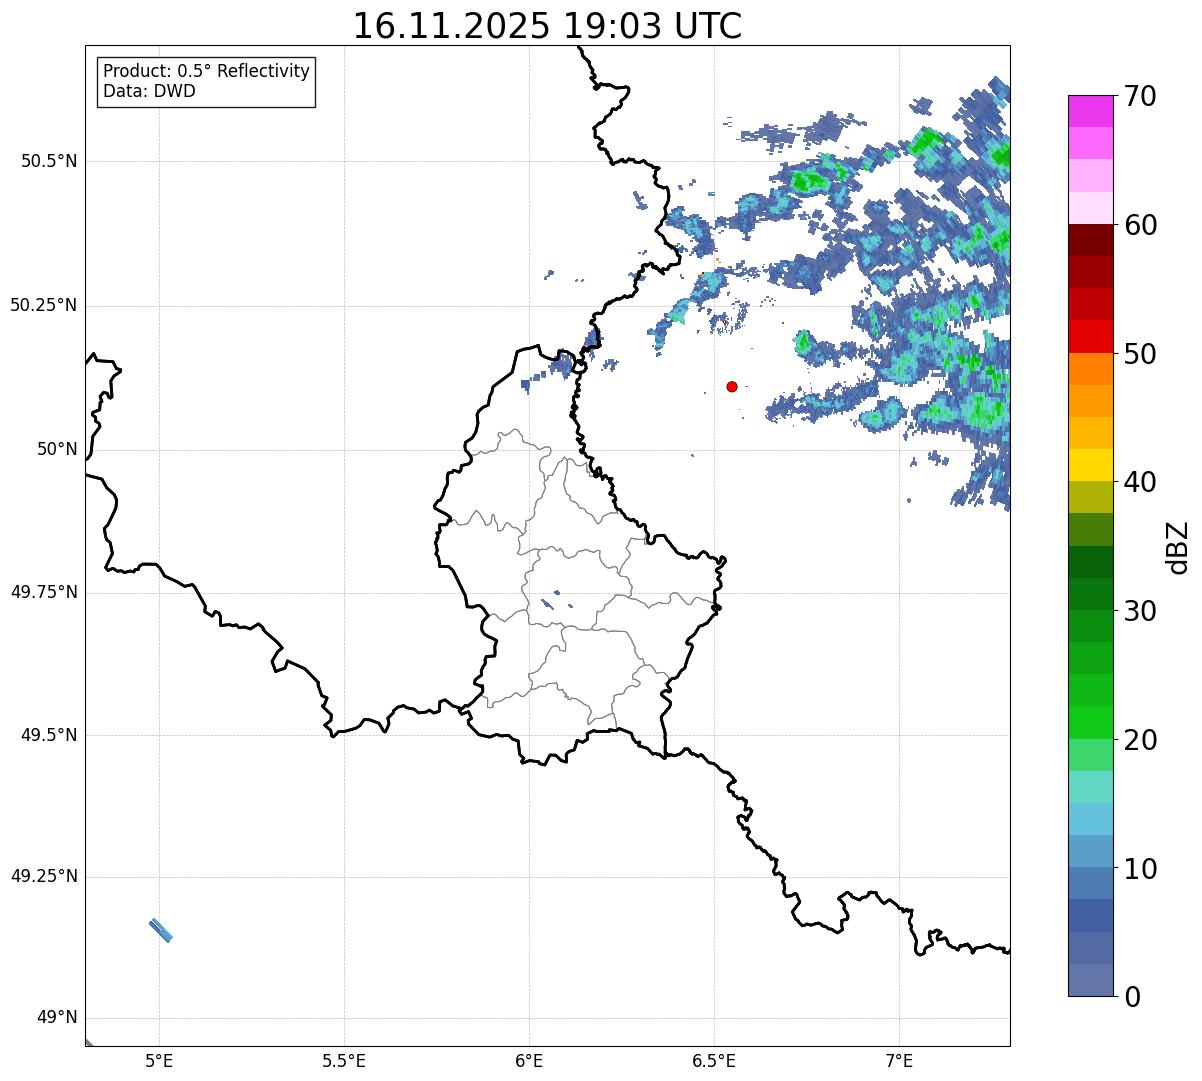1202x1081 pixels.
Task: Click the 6.5°E longitude label
Action: [714, 1060]
